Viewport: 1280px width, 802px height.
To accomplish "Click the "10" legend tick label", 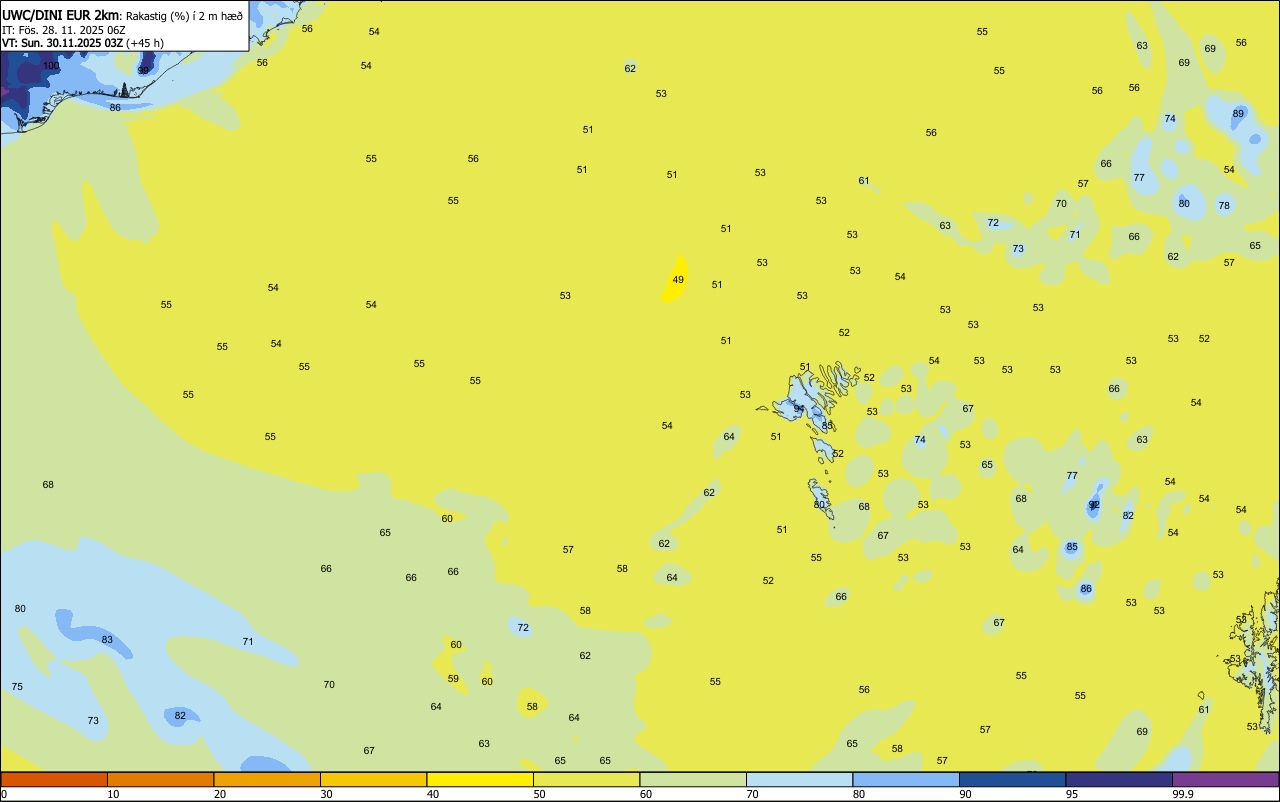I will tap(114, 794).
